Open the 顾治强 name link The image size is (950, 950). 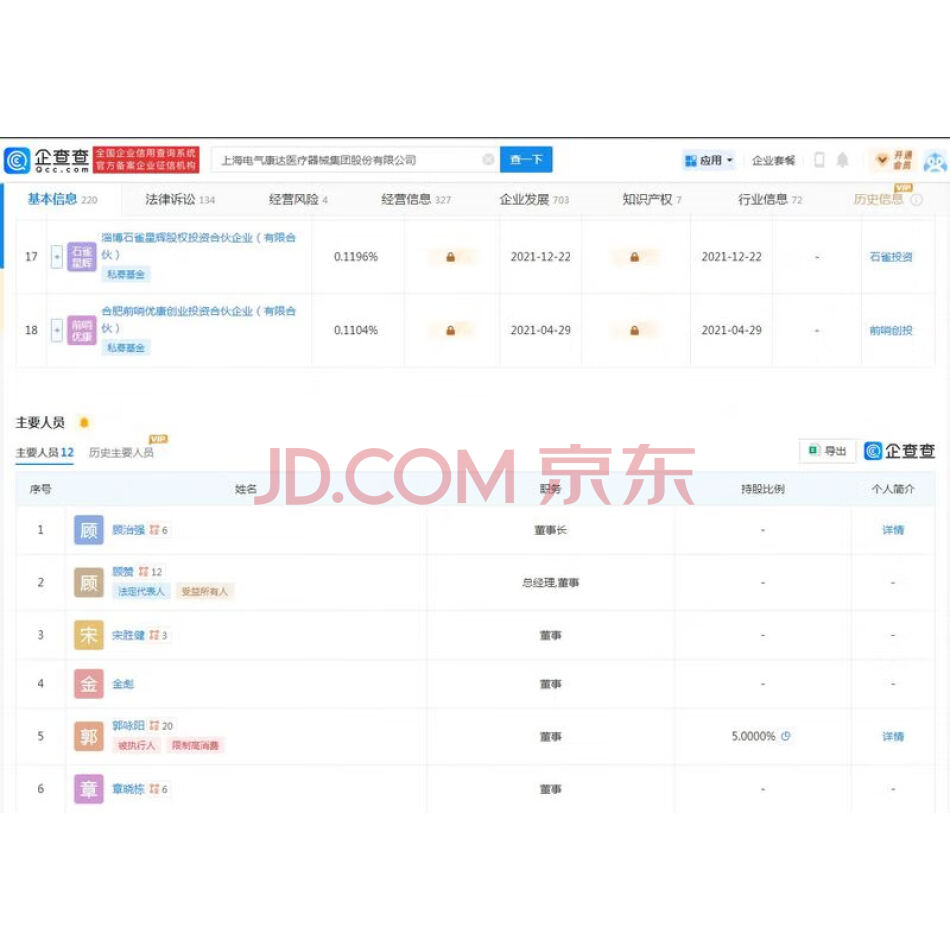pos(128,530)
